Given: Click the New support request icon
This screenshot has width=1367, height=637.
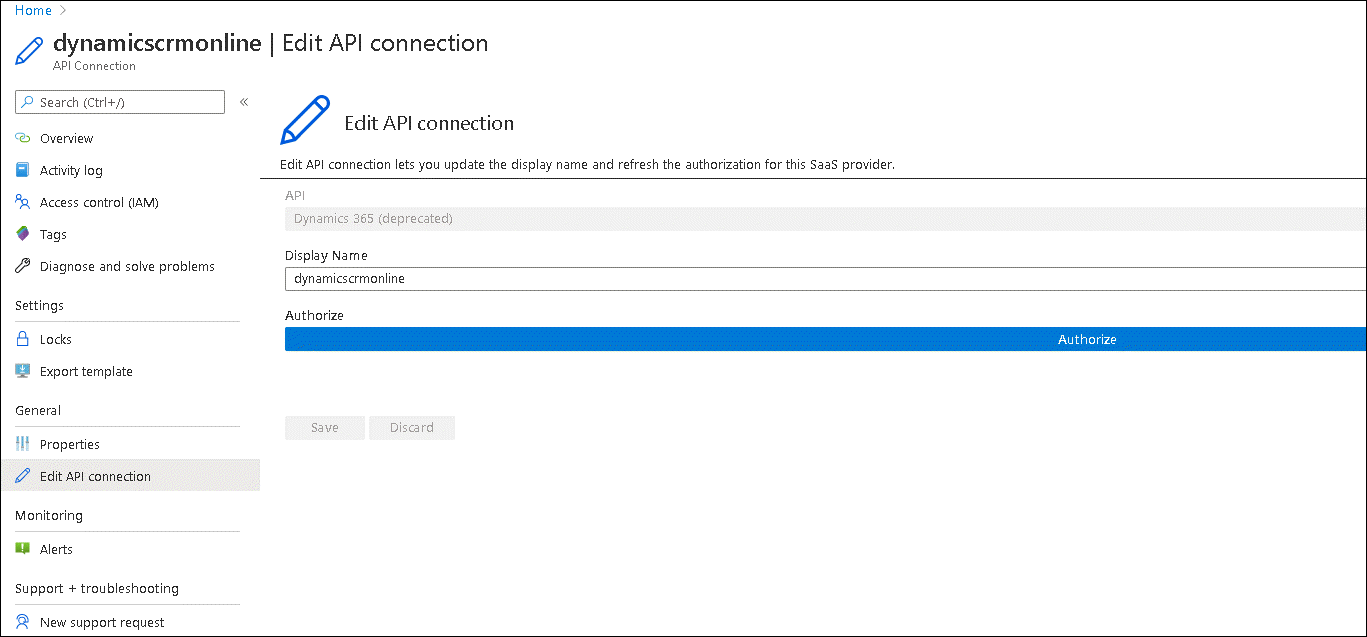Looking at the screenshot, I should pos(23,622).
